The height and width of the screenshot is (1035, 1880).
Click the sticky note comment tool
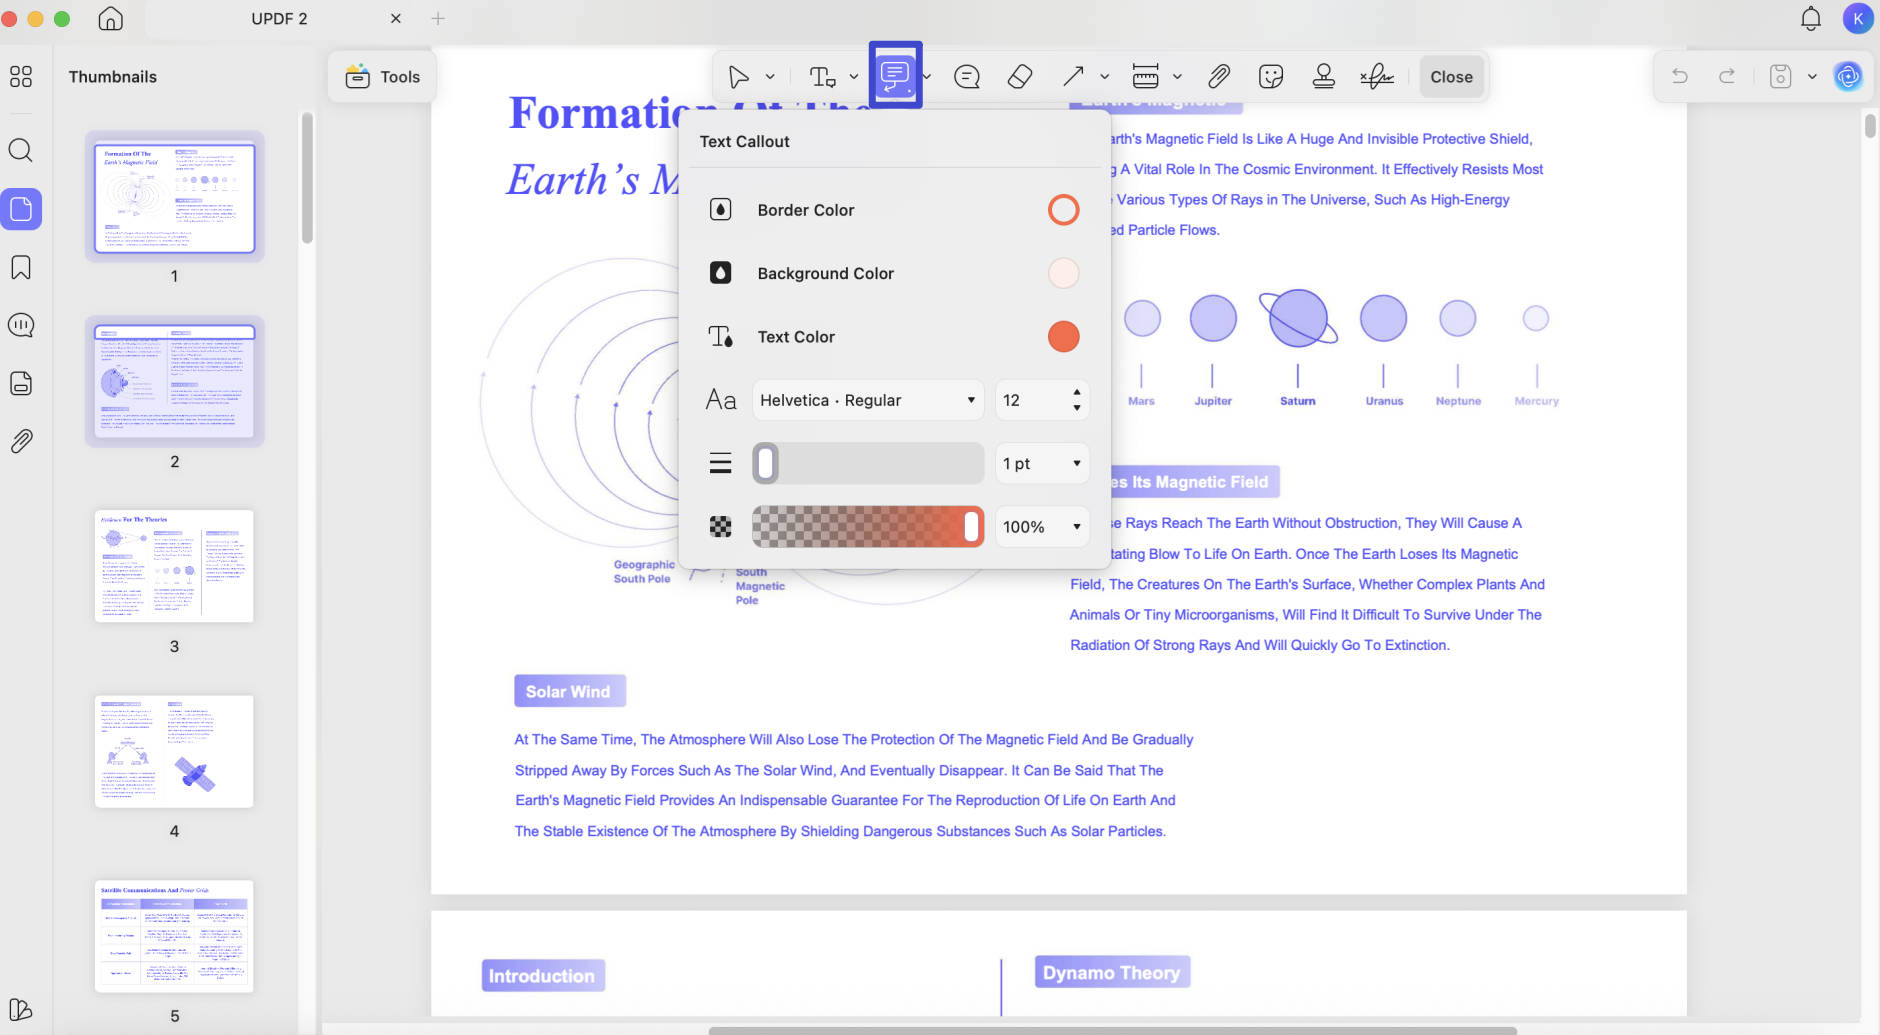click(967, 77)
